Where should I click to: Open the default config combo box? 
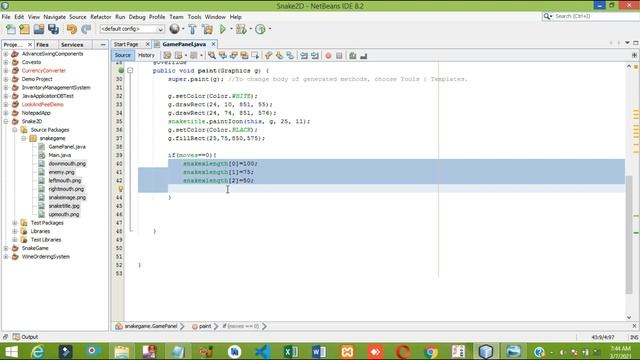tap(132, 29)
